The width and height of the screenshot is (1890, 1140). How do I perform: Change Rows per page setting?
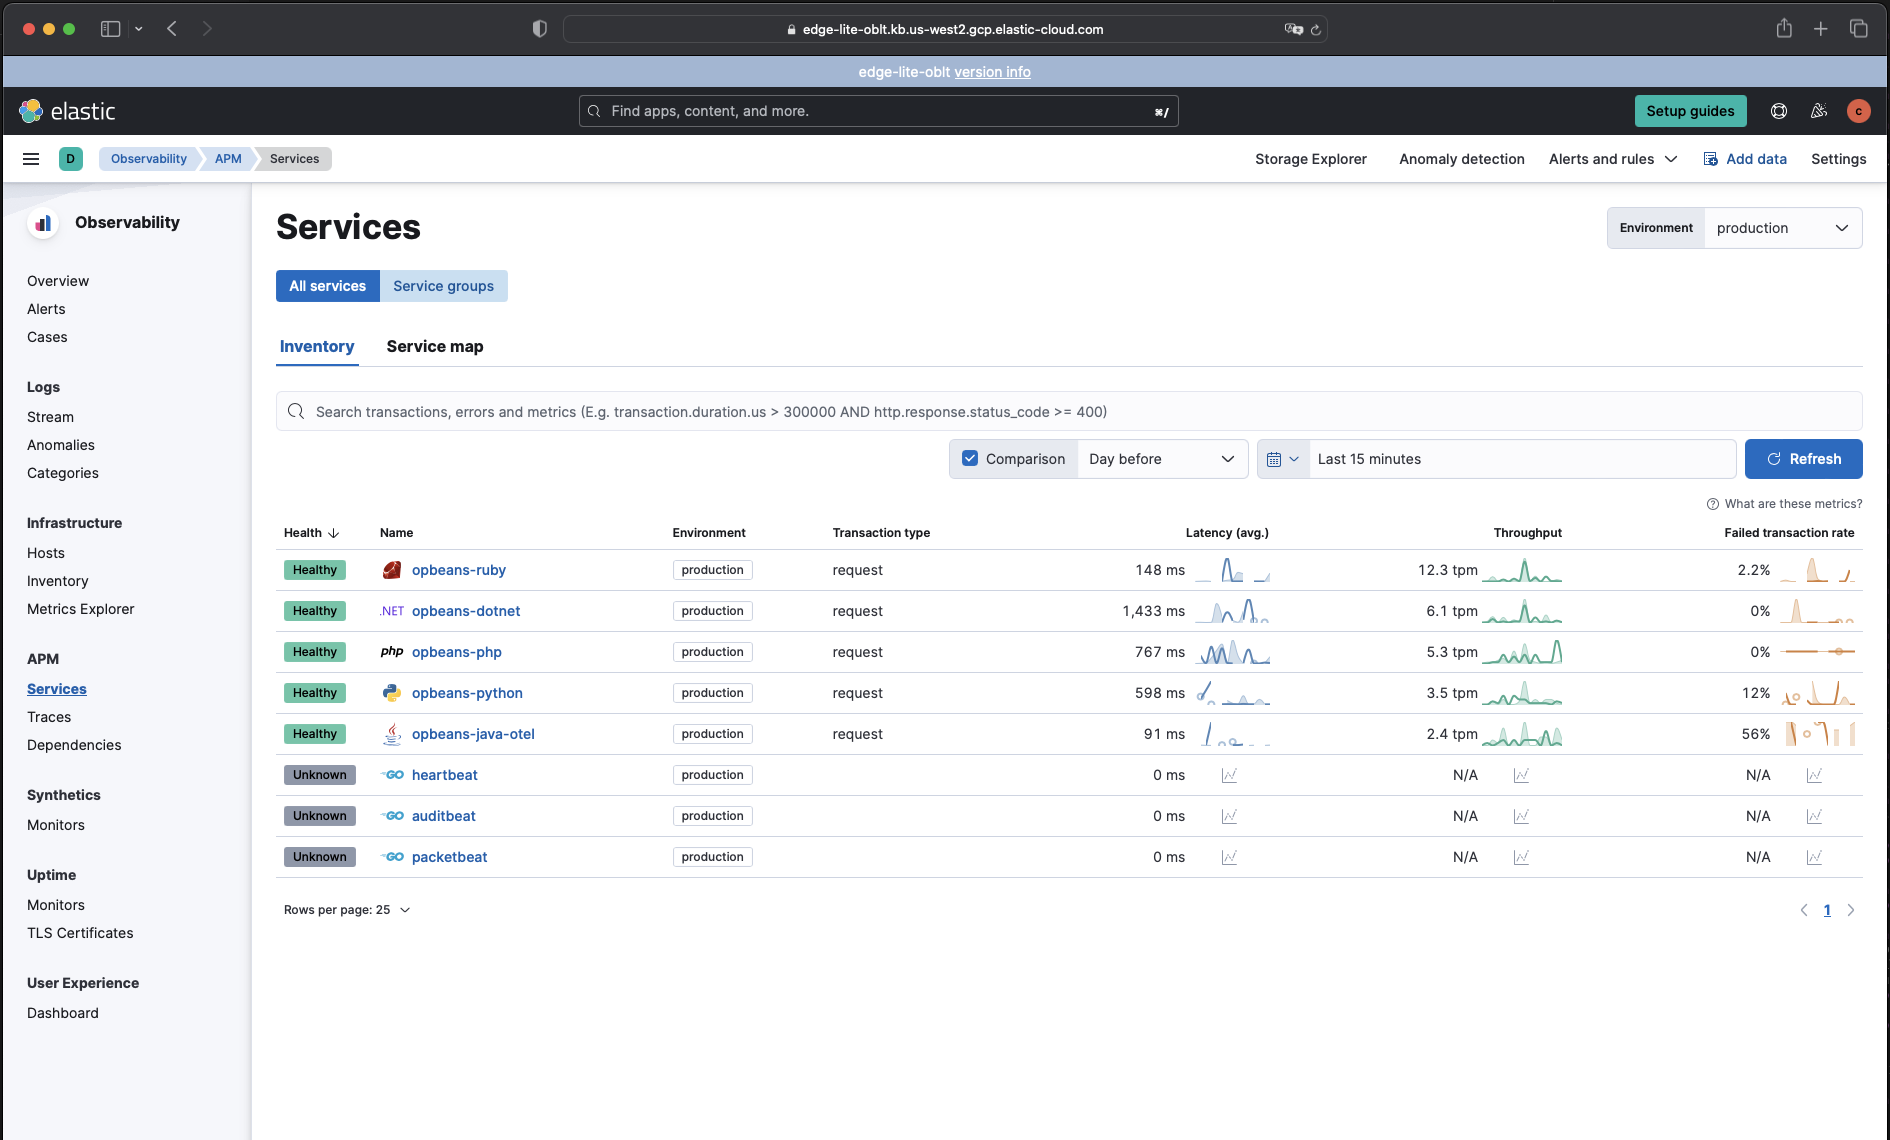(347, 910)
